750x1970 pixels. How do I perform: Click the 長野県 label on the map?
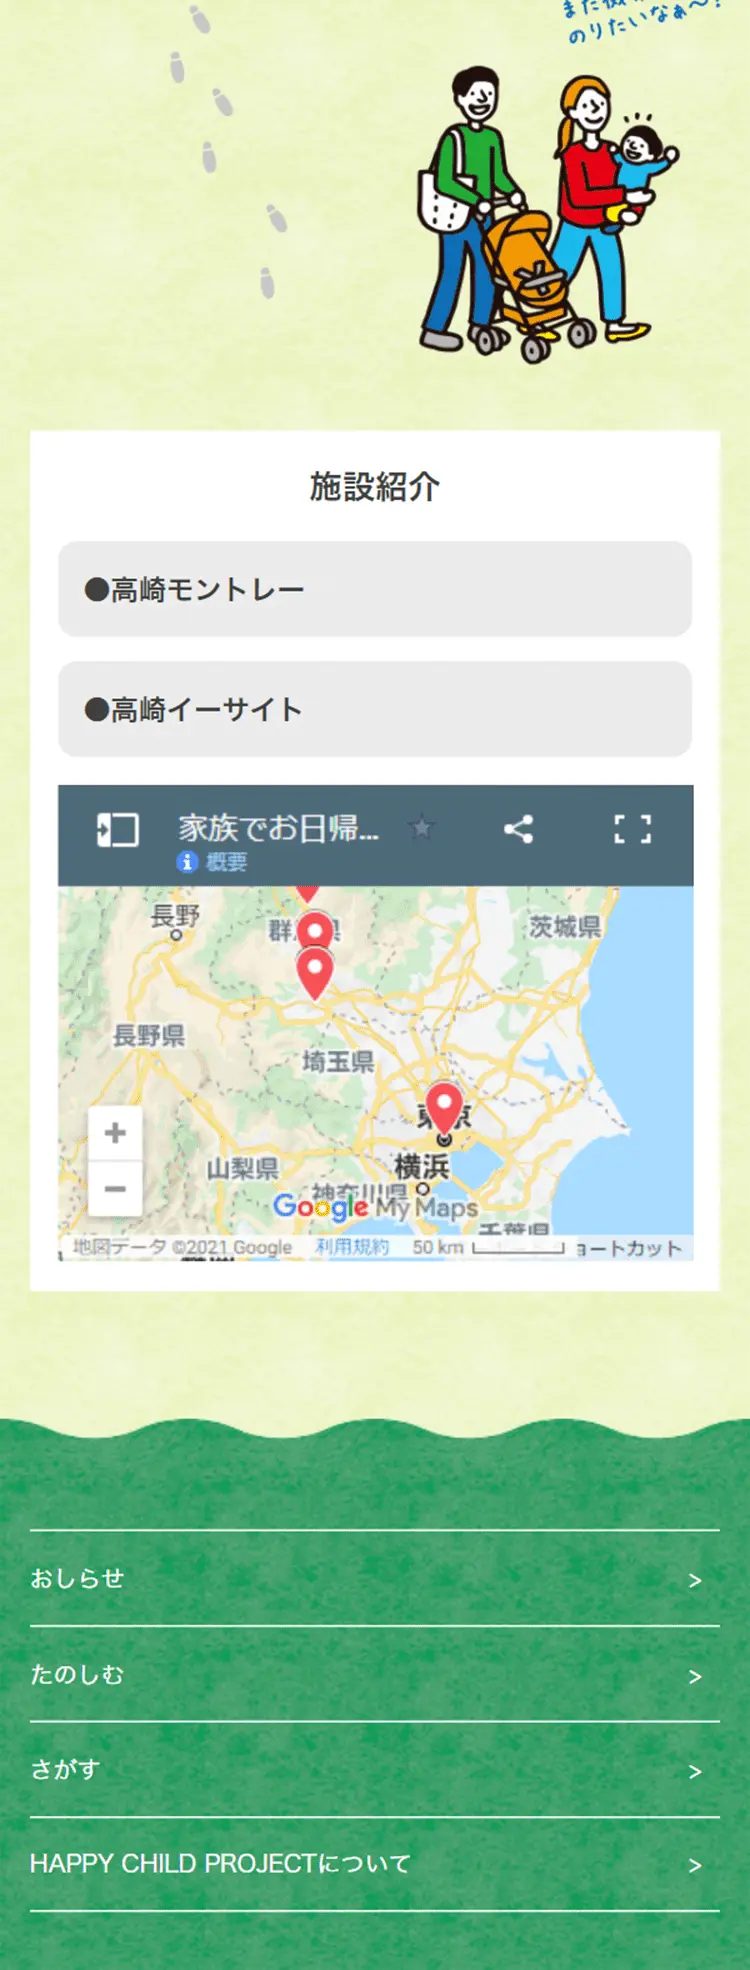tap(149, 1035)
